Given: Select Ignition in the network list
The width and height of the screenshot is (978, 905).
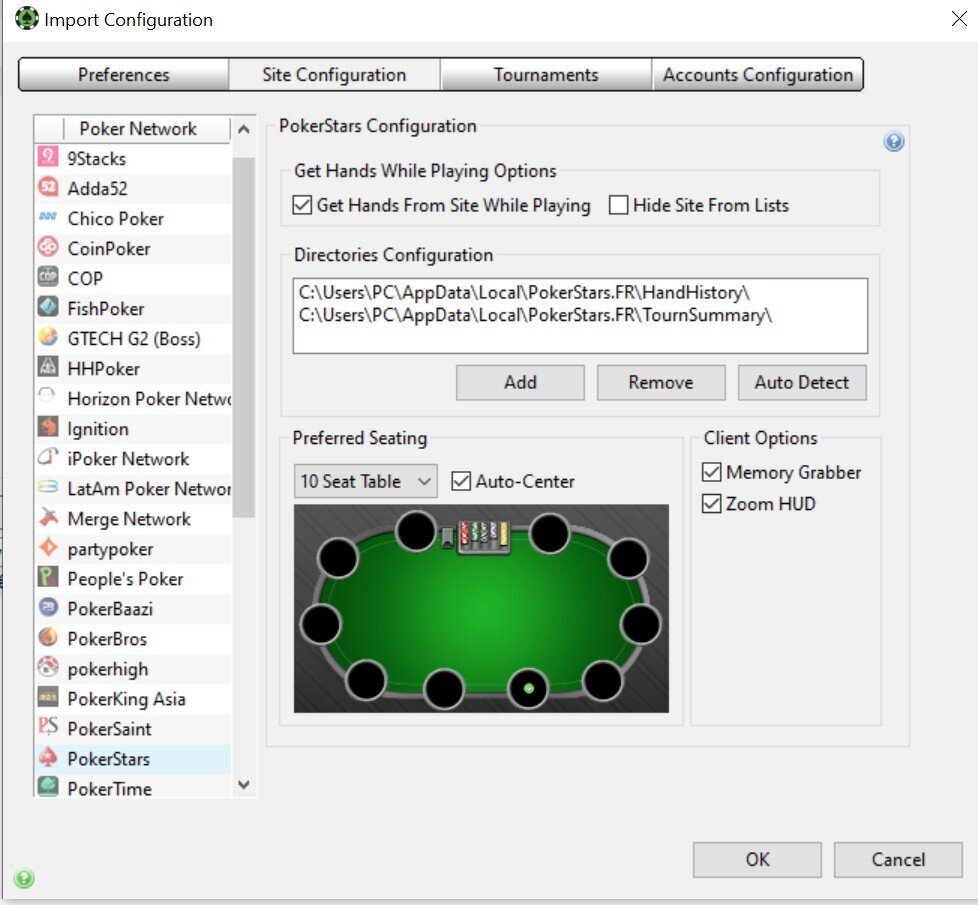Looking at the screenshot, I should (133, 428).
